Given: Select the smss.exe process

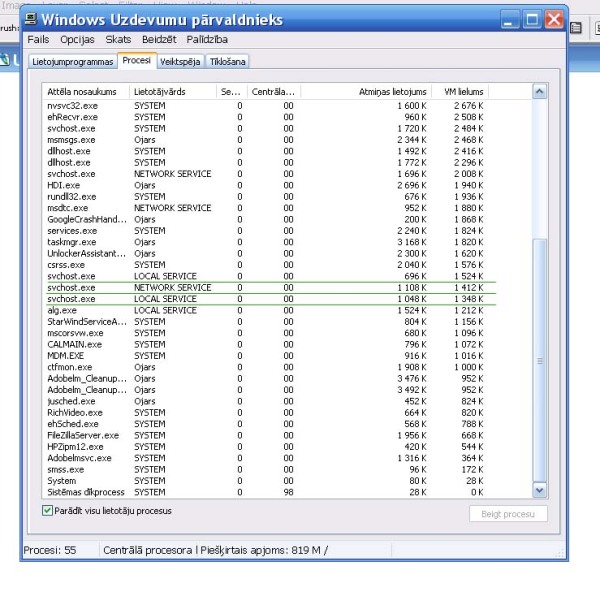Looking at the screenshot, I should [x=265, y=469].
